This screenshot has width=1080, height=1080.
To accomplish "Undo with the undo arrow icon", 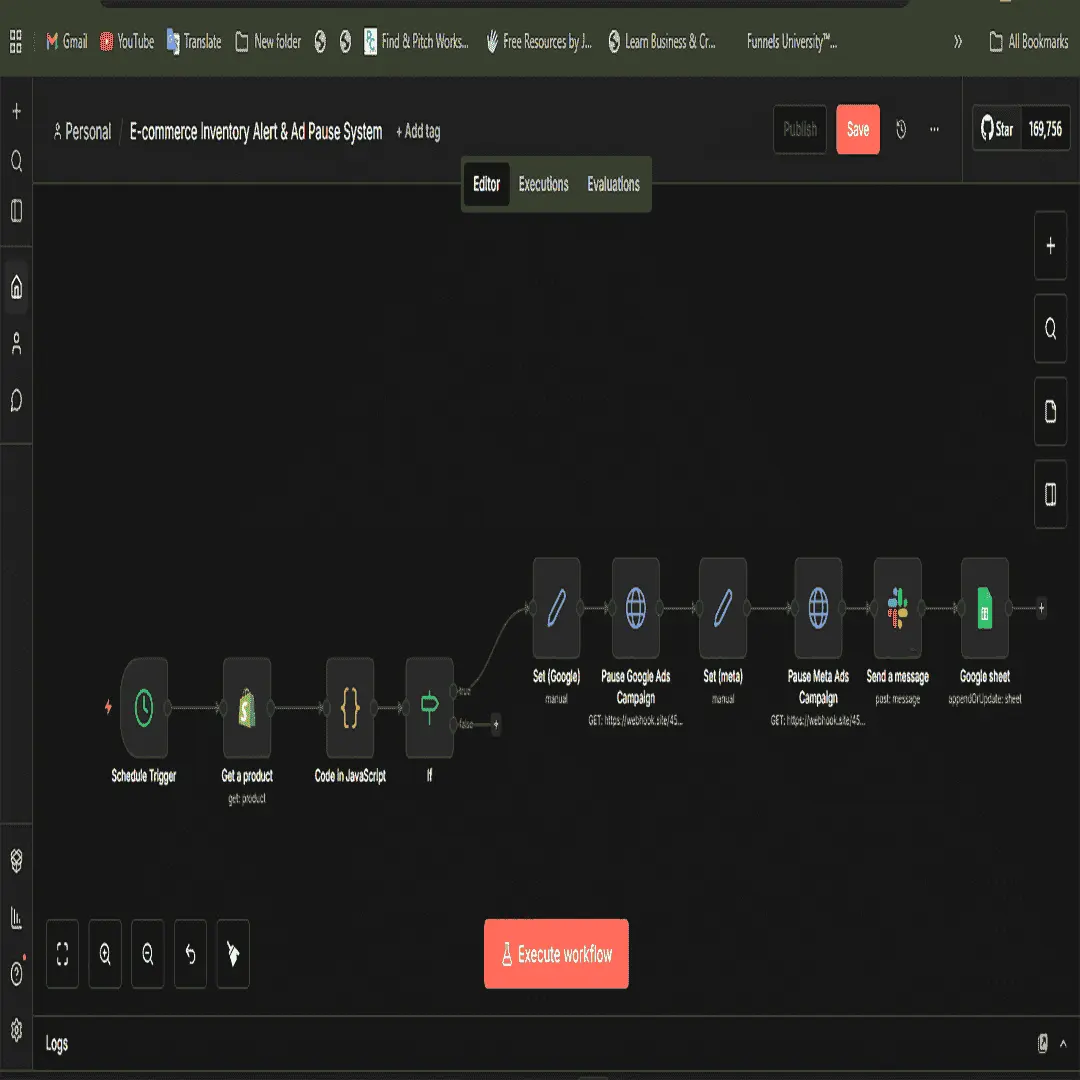I will [x=190, y=954].
